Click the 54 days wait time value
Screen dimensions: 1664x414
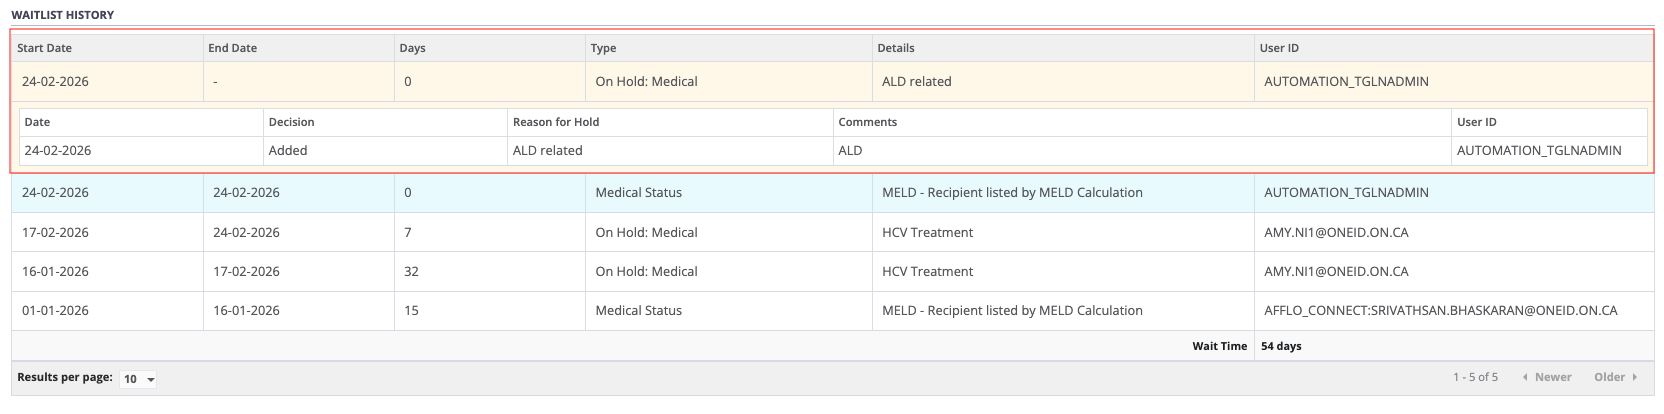click(x=1281, y=346)
